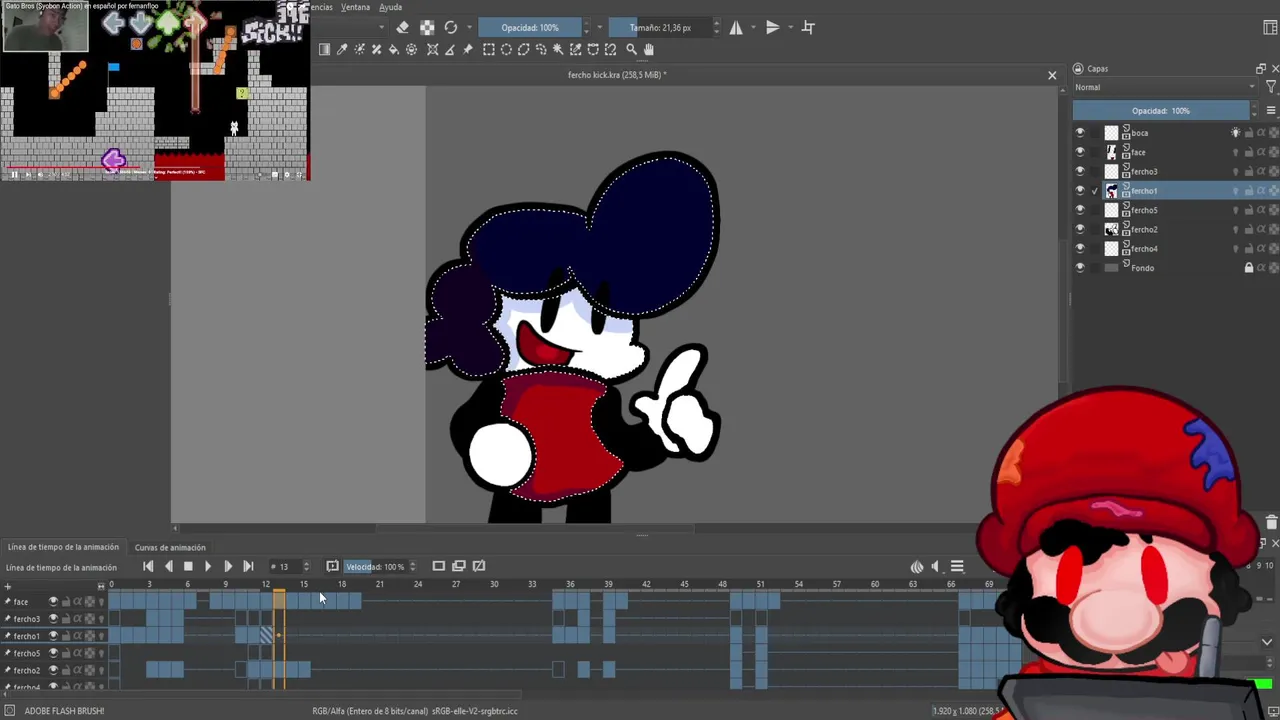Toggle the eraser mode icon

coord(402,28)
